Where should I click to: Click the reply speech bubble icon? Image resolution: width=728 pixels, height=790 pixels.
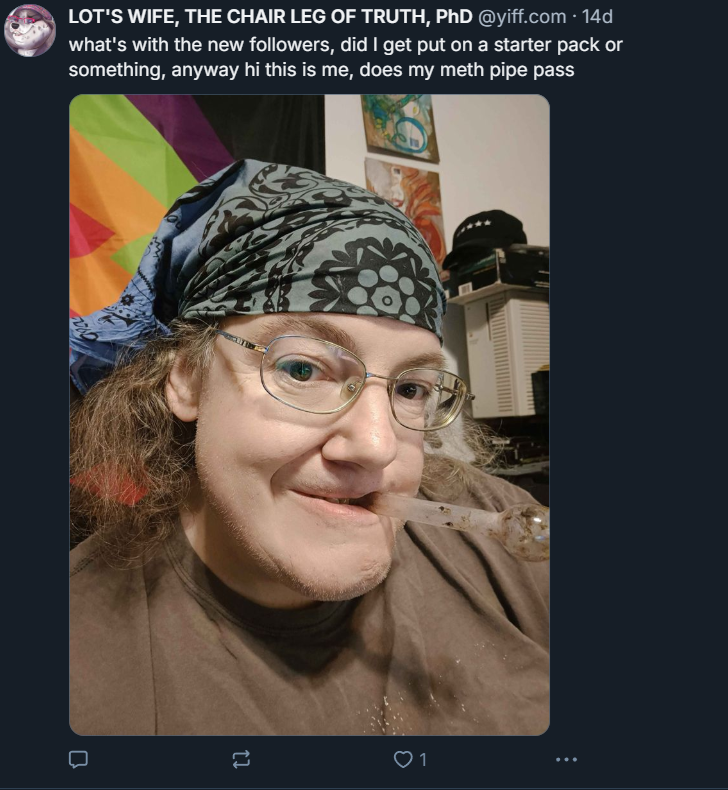click(78, 759)
